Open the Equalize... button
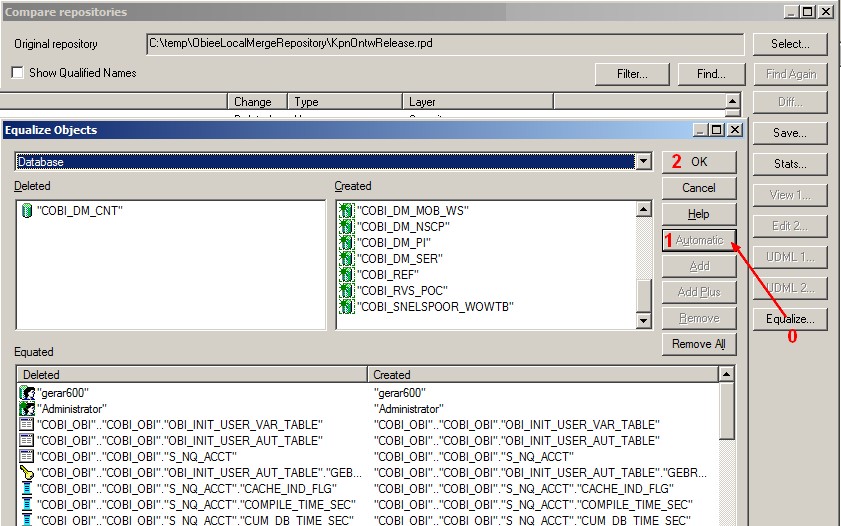This screenshot has width=841, height=526. pyautogui.click(x=789, y=319)
